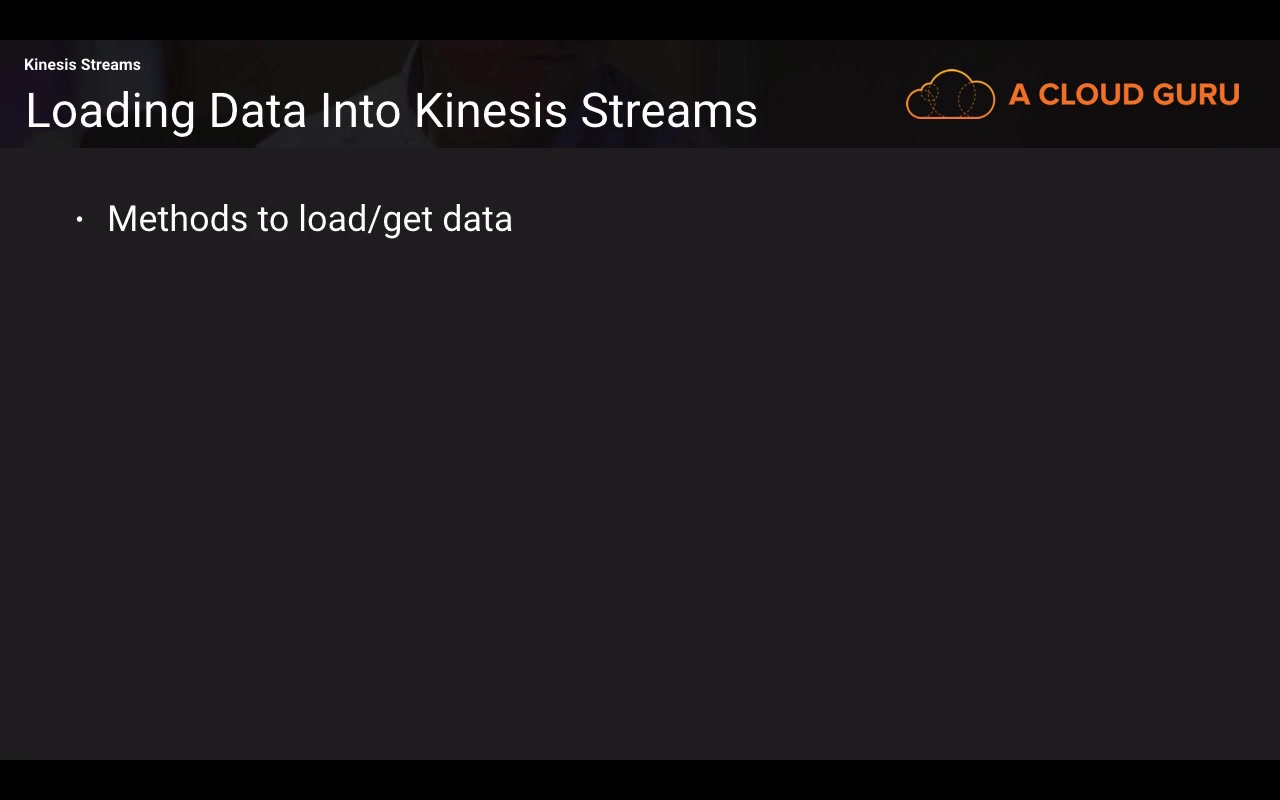
Task: Click the word CLOUD in the logo
Action: [x=1096, y=95]
